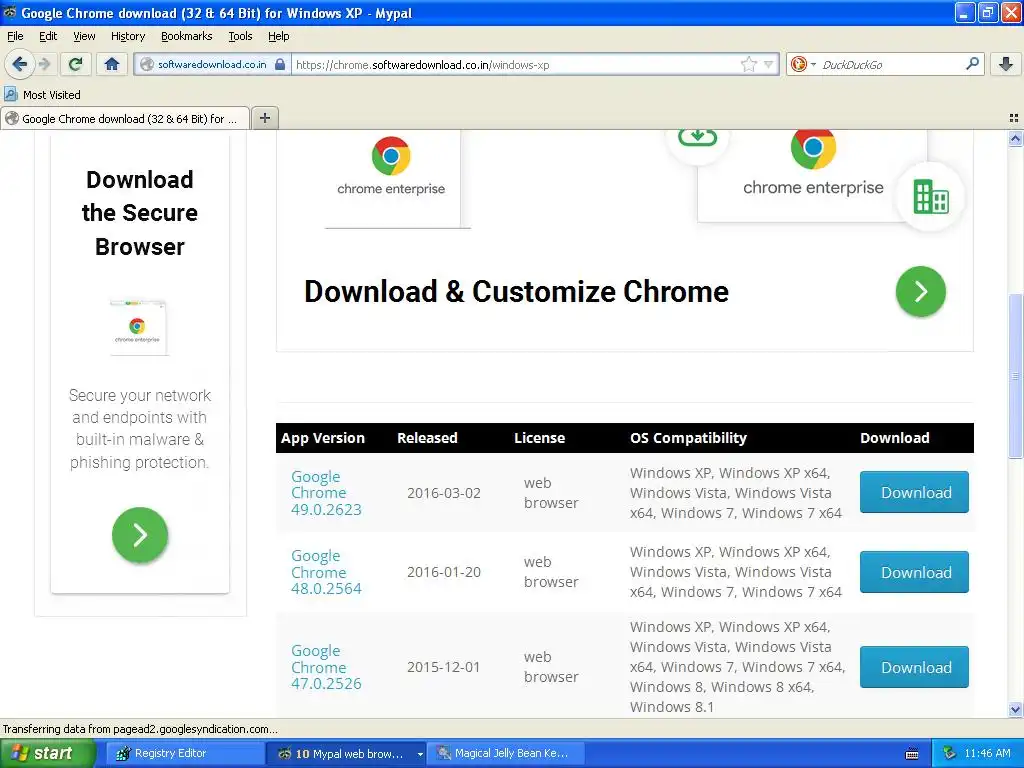Open the Edit menu
This screenshot has height=768, width=1024.
48,36
